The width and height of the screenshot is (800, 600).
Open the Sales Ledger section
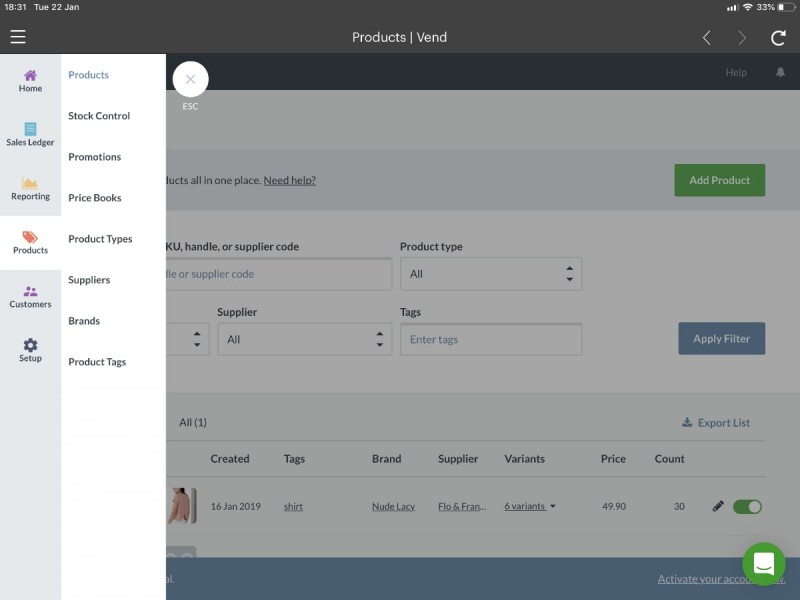30,135
